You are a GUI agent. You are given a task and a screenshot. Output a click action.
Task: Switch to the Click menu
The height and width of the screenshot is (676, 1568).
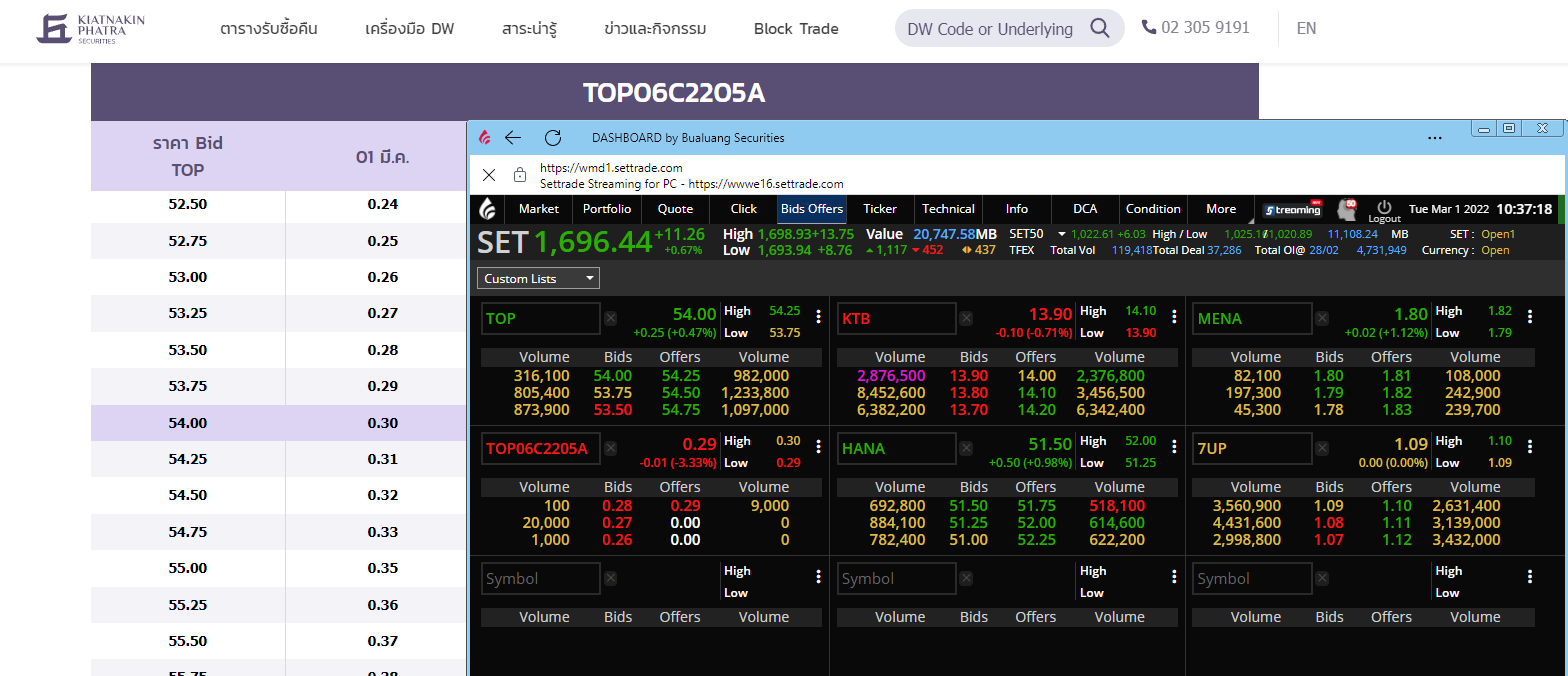(744, 209)
